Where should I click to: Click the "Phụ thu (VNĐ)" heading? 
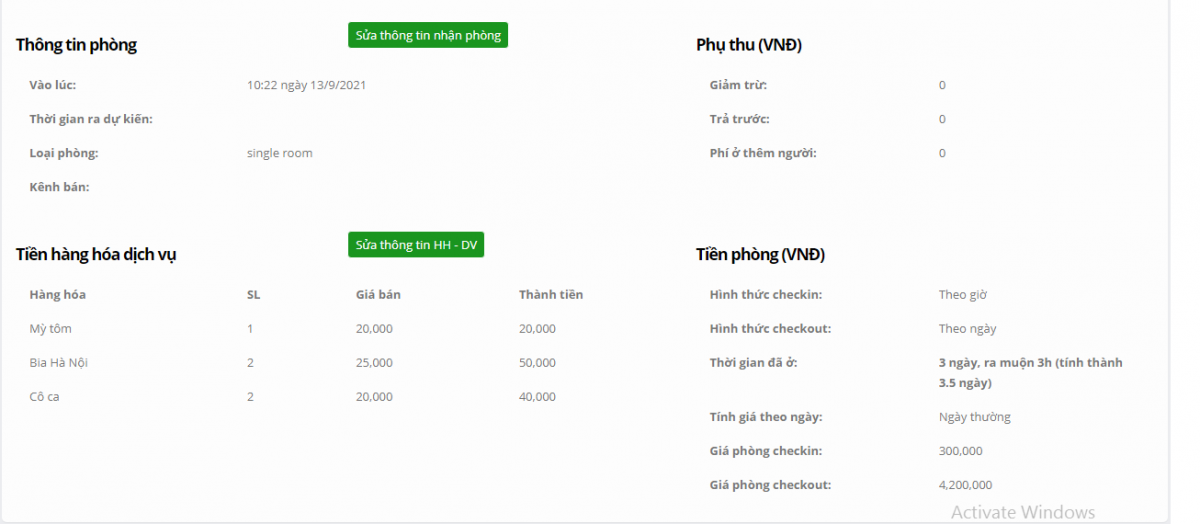[x=749, y=45]
